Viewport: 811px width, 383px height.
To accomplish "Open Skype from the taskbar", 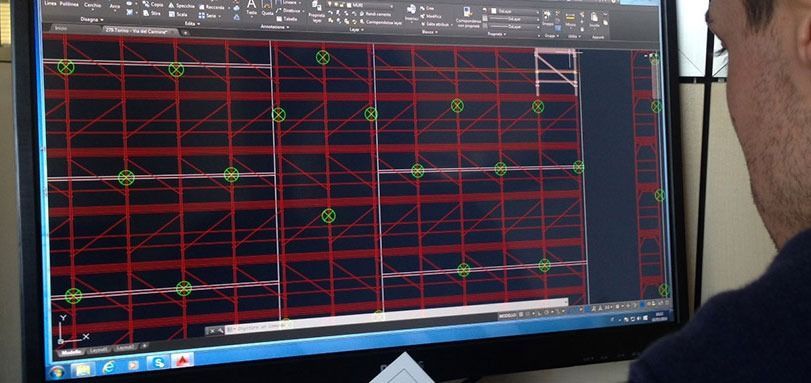I will (158, 362).
